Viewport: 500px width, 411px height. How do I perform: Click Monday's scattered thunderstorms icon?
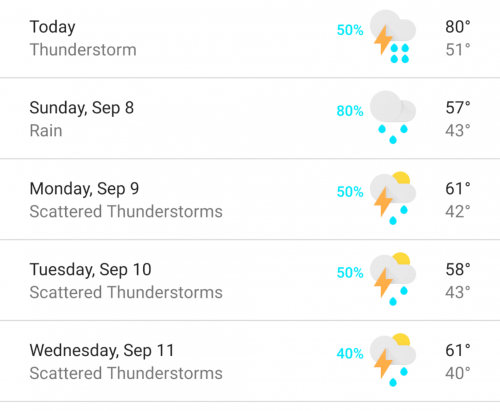coord(393,198)
